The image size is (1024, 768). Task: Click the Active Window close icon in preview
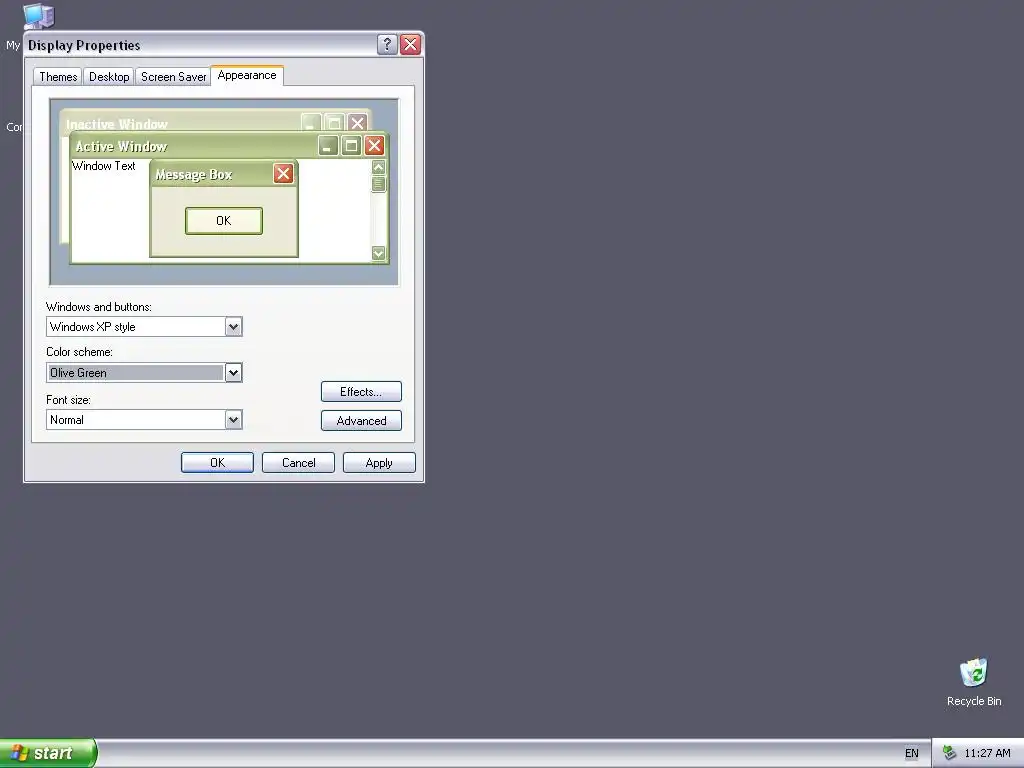pos(374,145)
